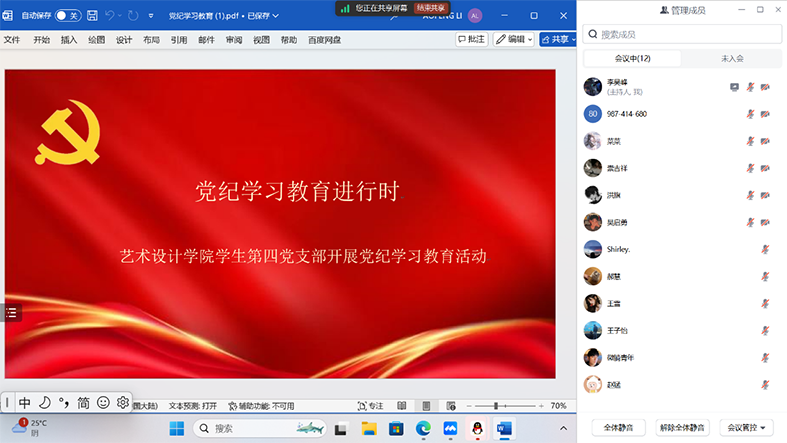Open the IME emoji smiley panel
Image resolution: width=787 pixels, height=443 pixels.
coord(103,402)
